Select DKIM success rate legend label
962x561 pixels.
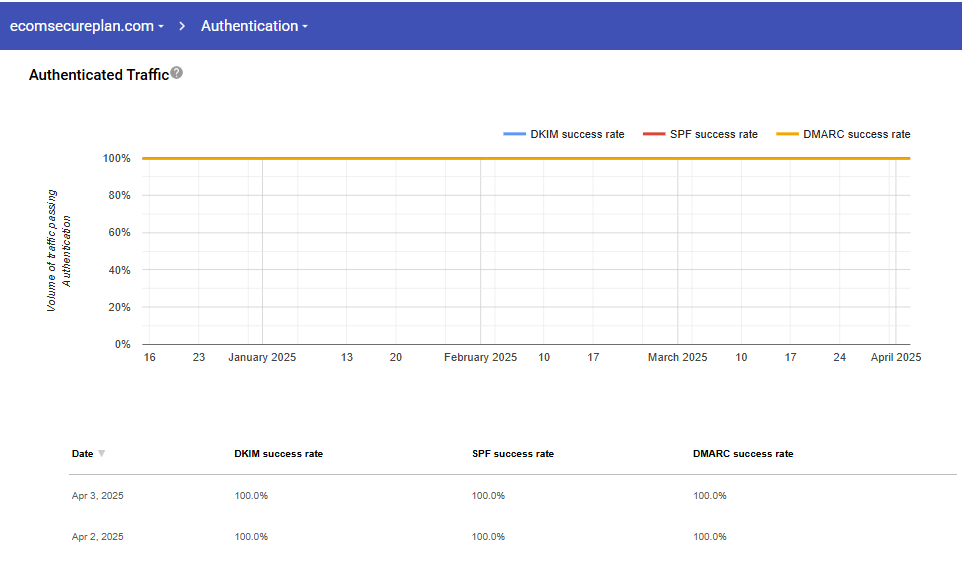tap(577, 134)
